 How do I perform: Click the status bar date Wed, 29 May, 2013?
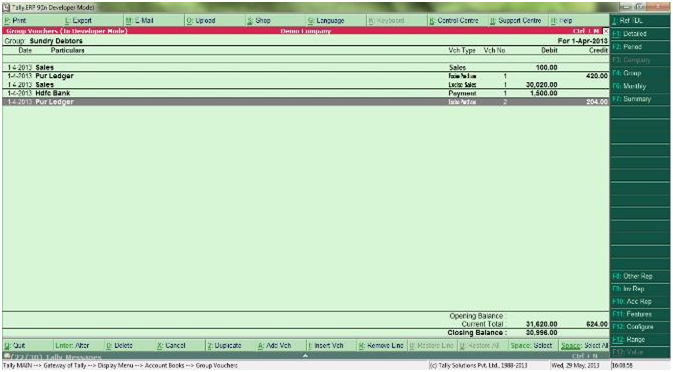575,366
